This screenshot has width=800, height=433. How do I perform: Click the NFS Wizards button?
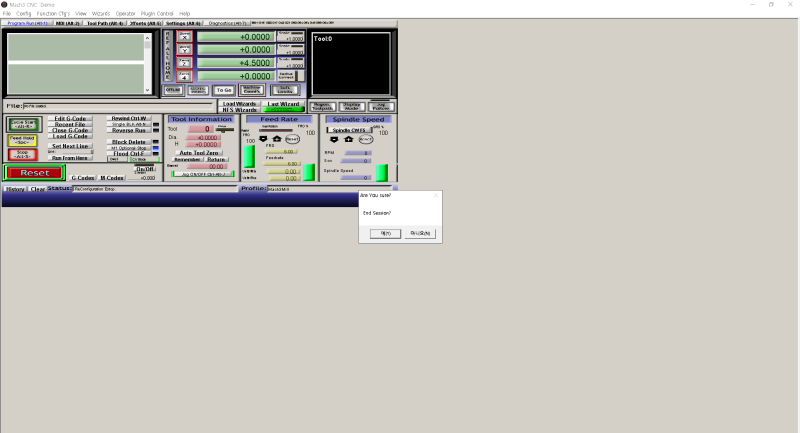pyautogui.click(x=239, y=110)
